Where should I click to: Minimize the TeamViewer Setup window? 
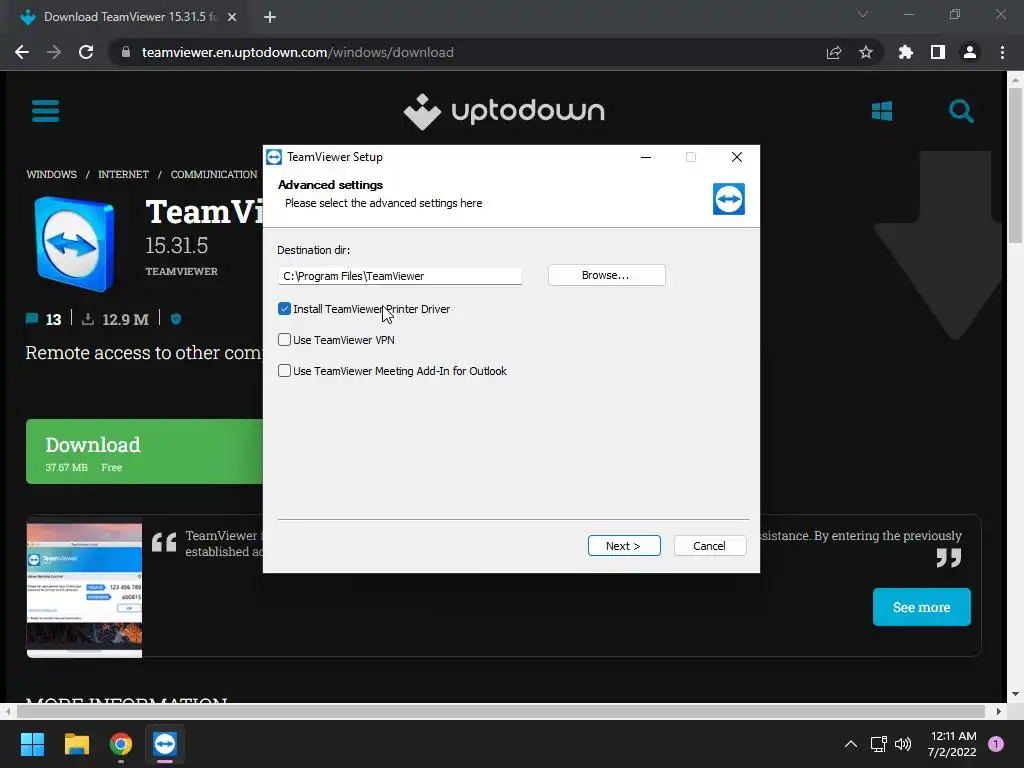tap(646, 157)
